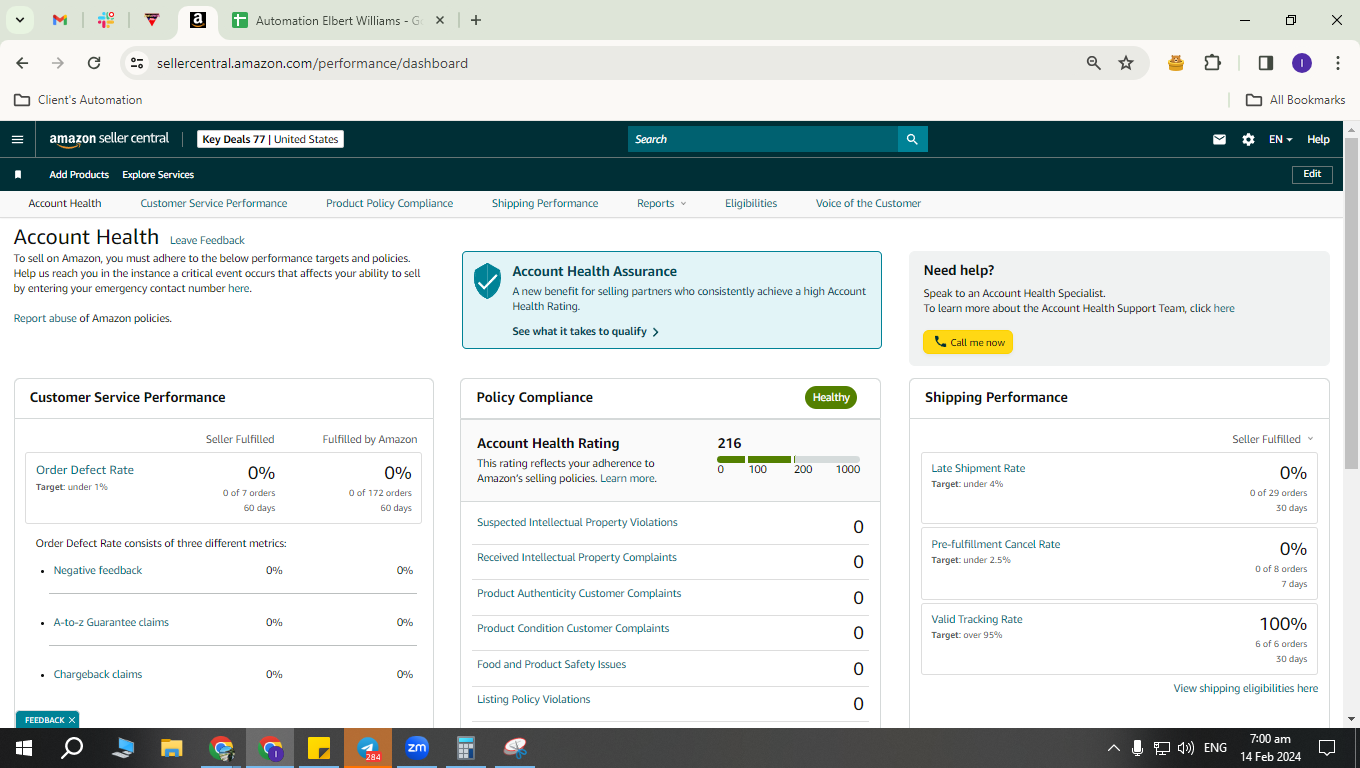The height and width of the screenshot is (768, 1360).
Task: Open the Eligibilities tab
Action: point(751,203)
